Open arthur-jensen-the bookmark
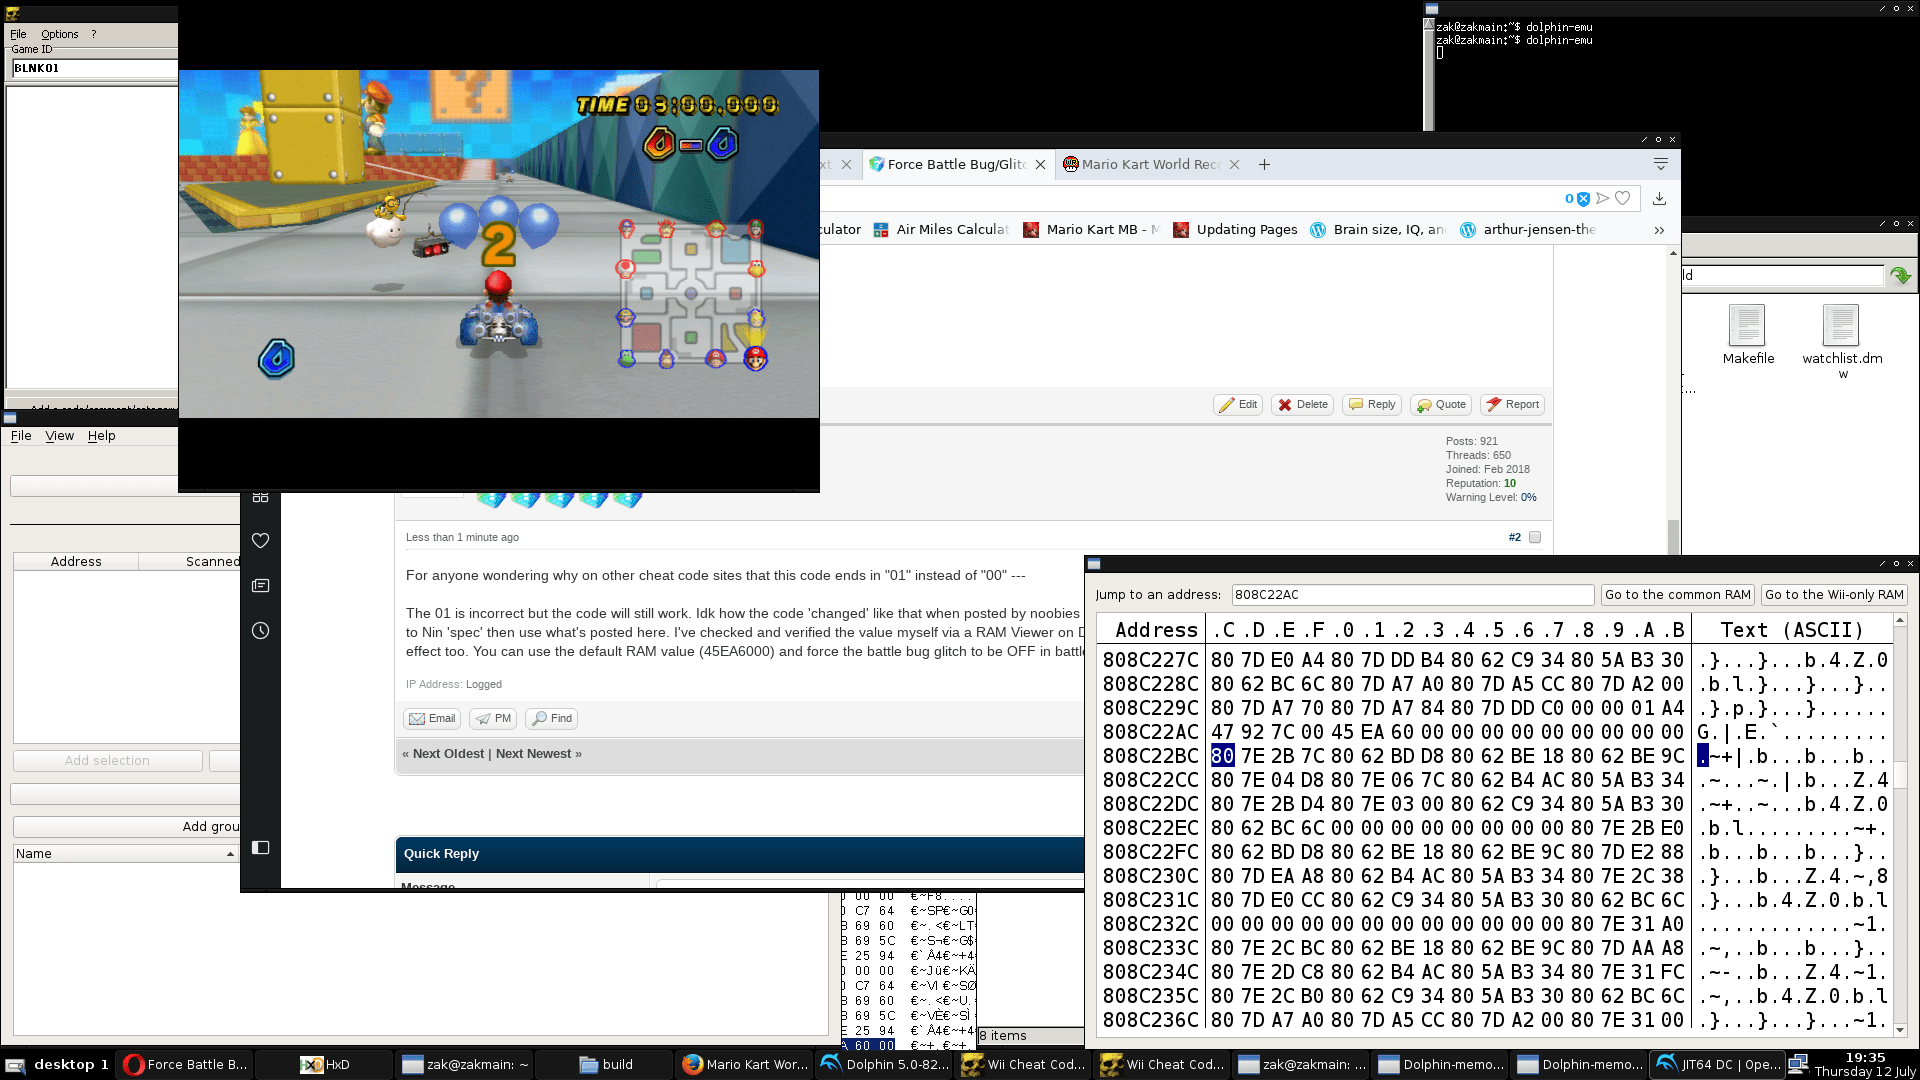This screenshot has width=1920, height=1080. coord(1528,230)
